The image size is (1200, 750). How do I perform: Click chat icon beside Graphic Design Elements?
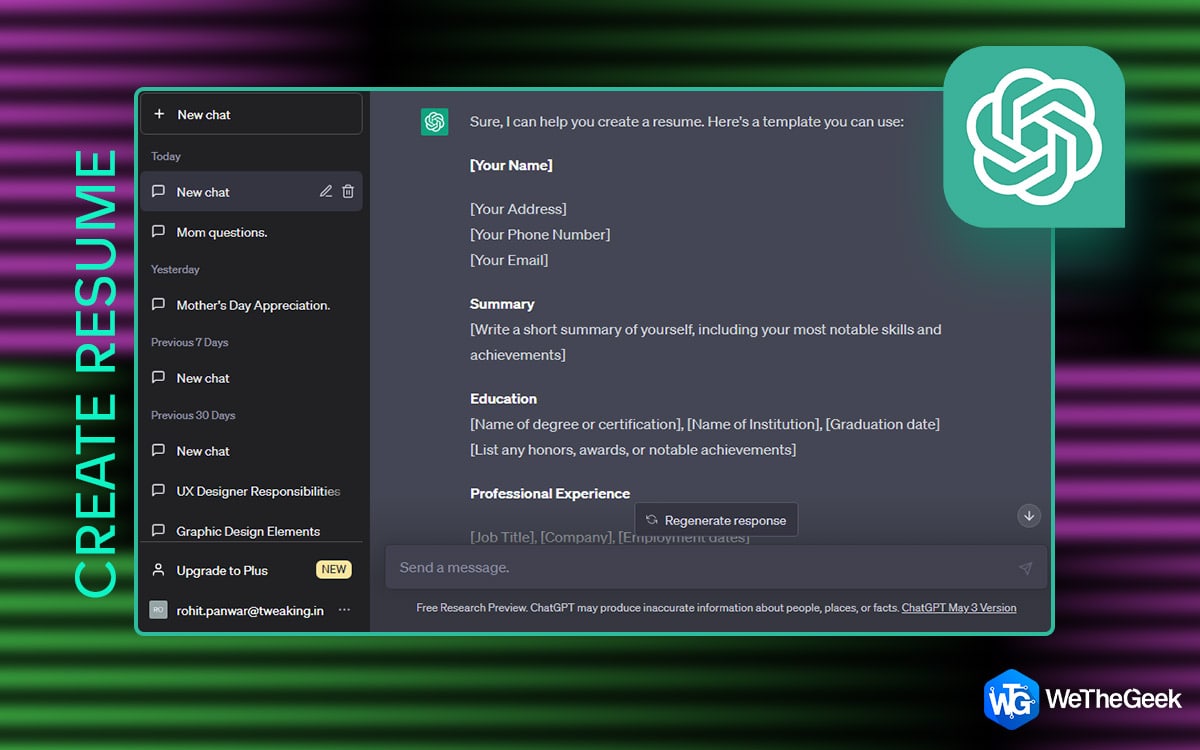[158, 531]
